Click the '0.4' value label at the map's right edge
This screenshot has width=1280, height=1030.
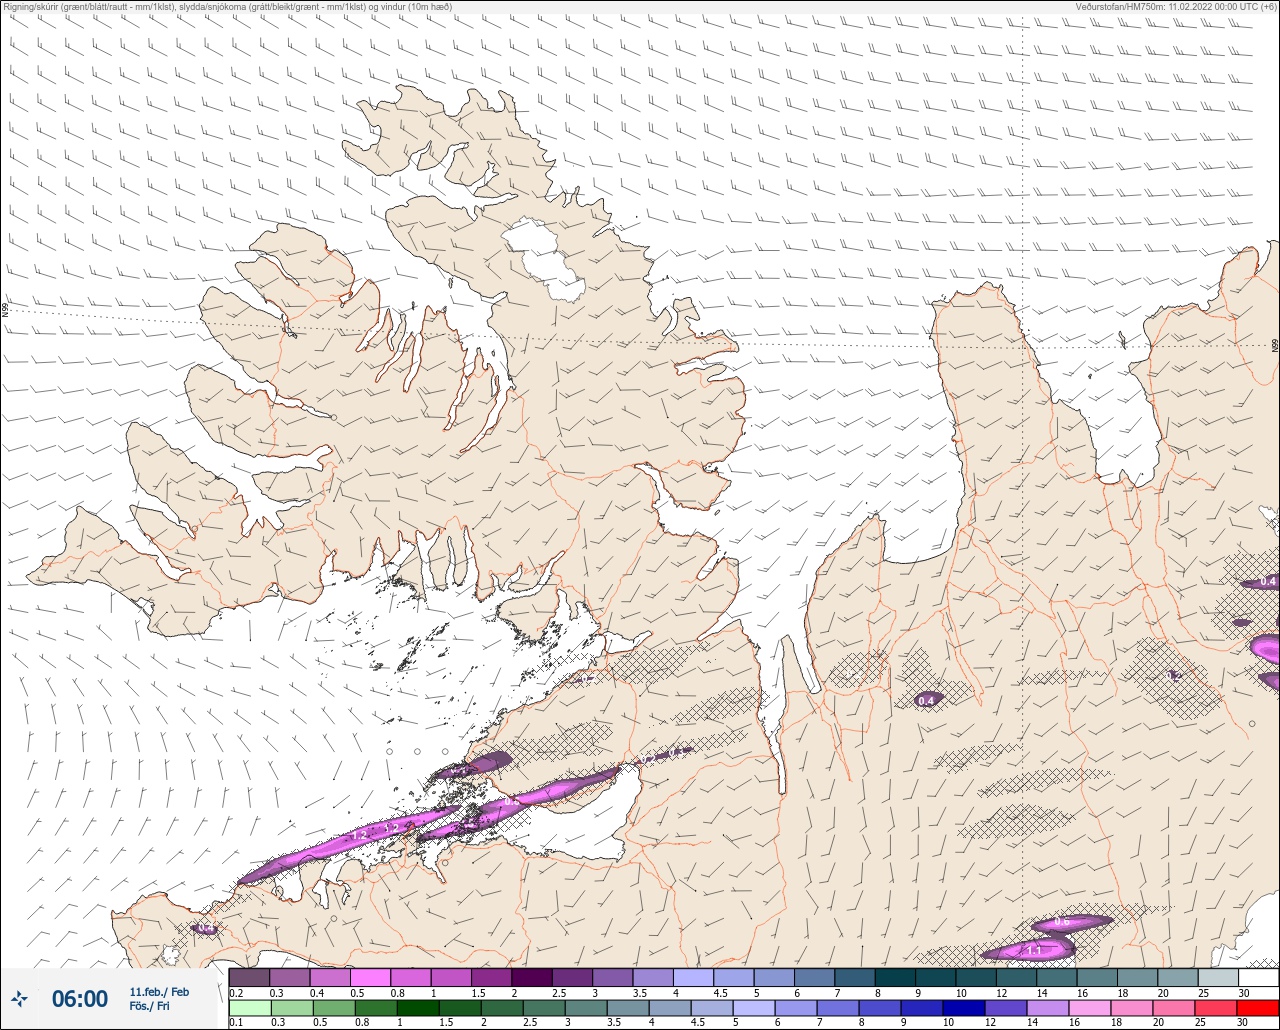pyautogui.click(x=1268, y=581)
